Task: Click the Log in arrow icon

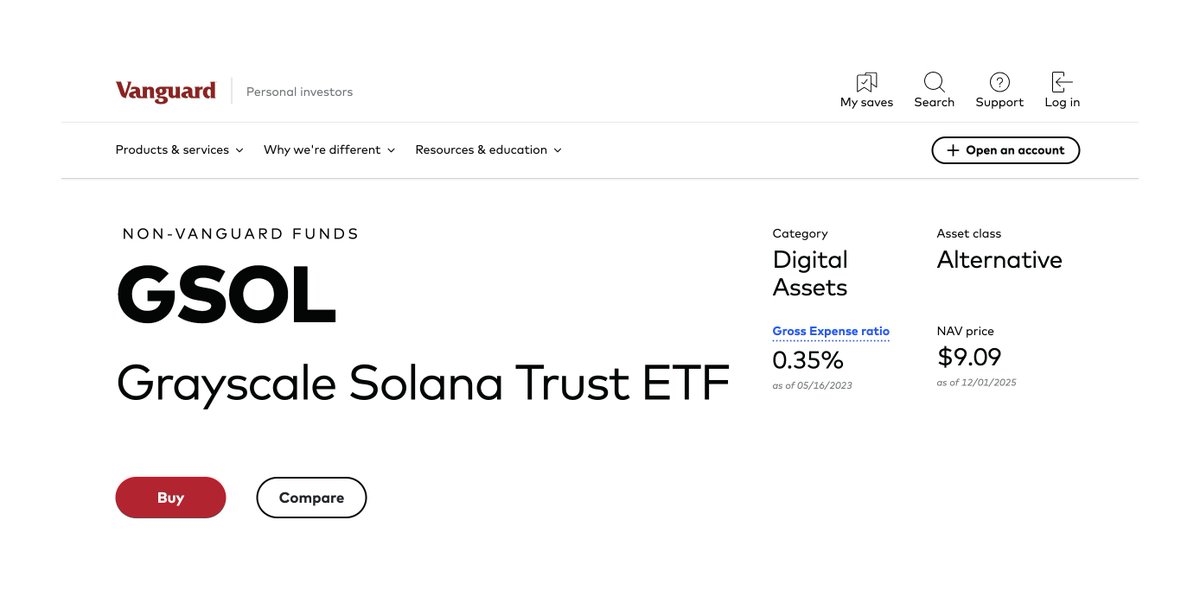Action: tap(1062, 82)
